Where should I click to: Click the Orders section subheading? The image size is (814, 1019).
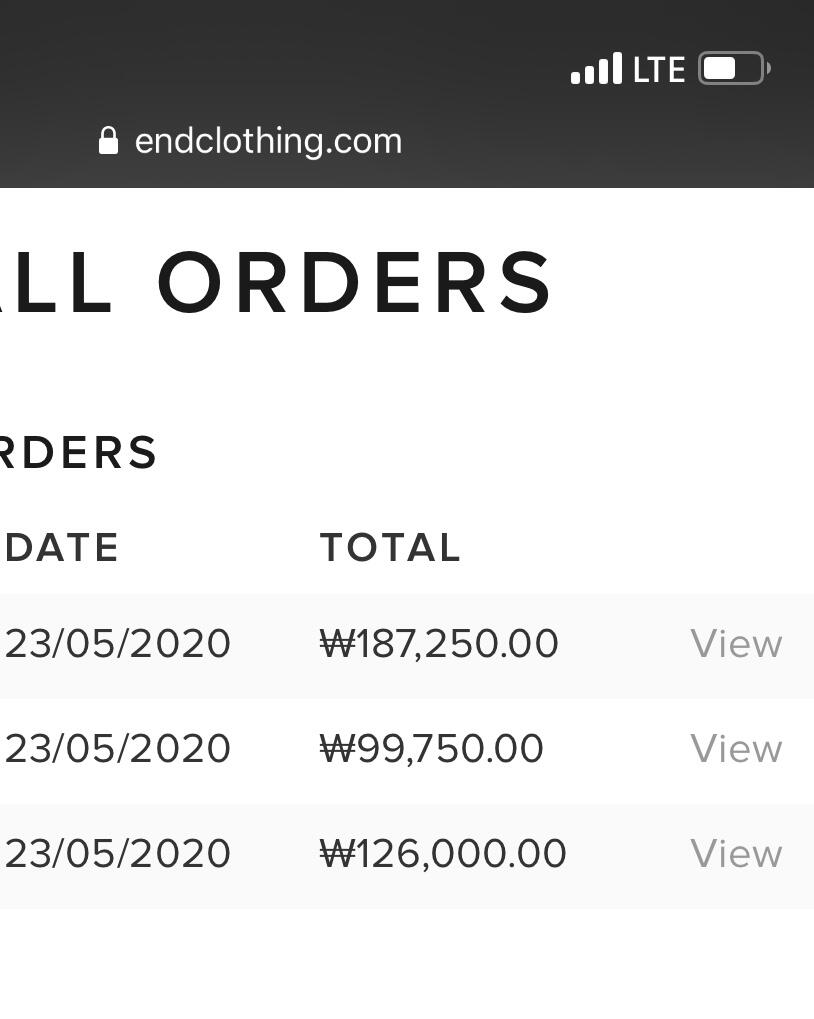tap(78, 453)
